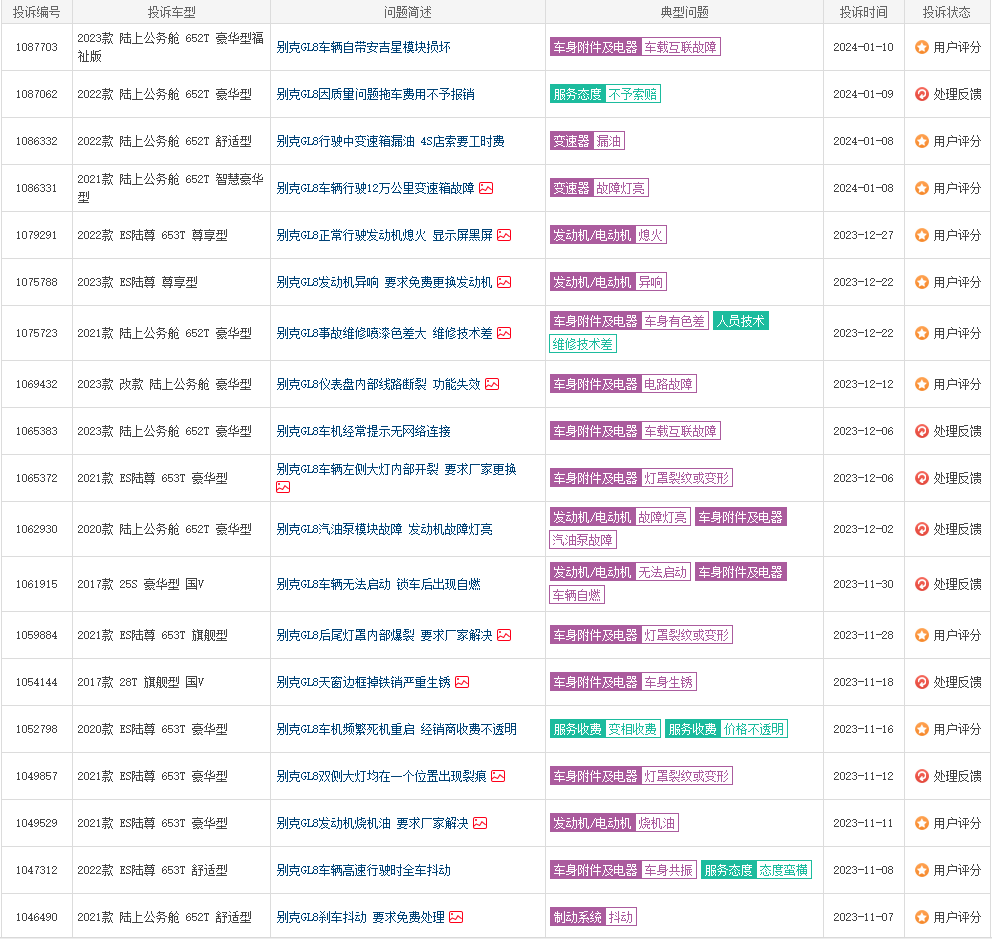Viewport: 992px width, 939px height.
Task: Select the 不予索赔 service attitude tag
Action: click(633, 94)
